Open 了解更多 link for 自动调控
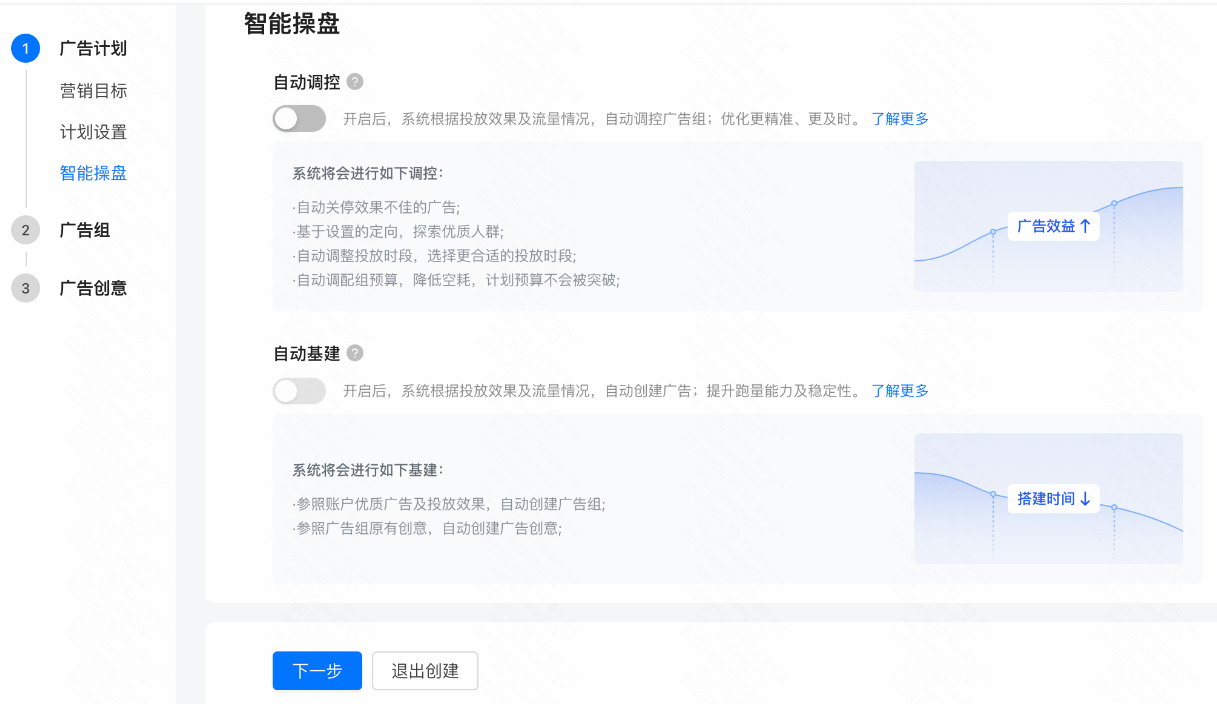Image resolution: width=1217 pixels, height=704 pixels. click(x=902, y=118)
